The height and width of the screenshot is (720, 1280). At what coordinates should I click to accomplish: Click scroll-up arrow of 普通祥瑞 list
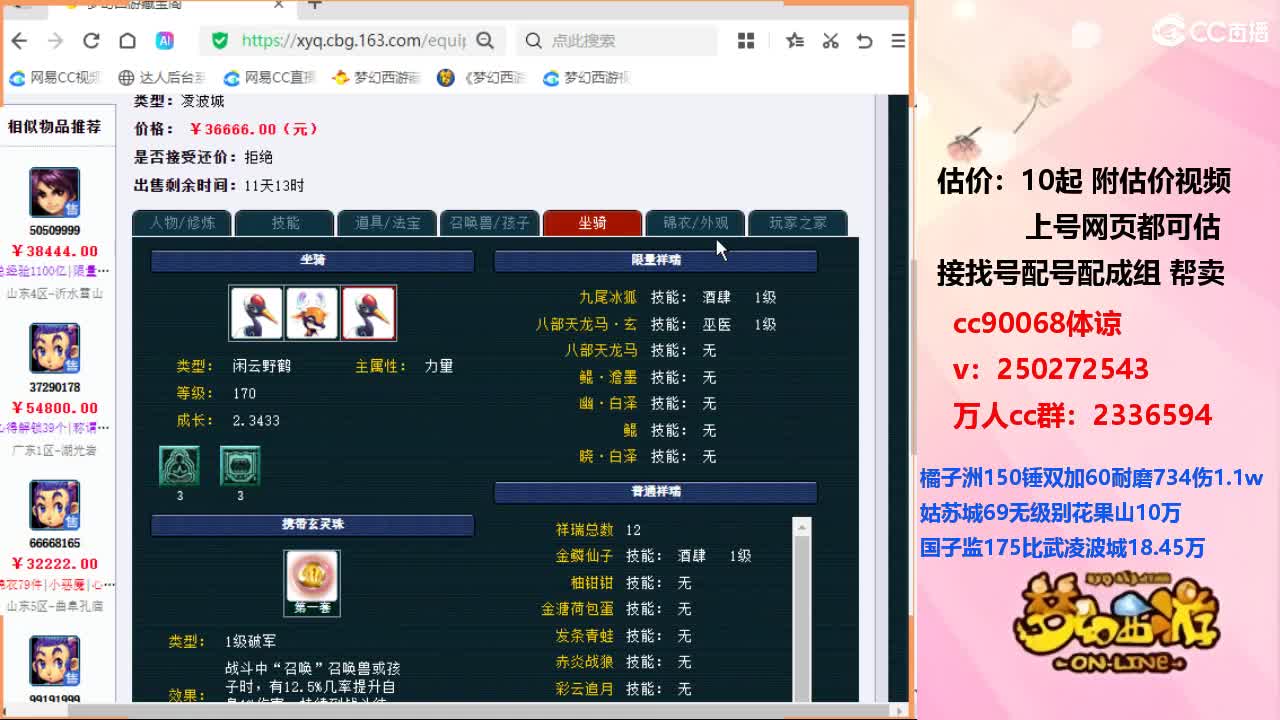[x=802, y=526]
